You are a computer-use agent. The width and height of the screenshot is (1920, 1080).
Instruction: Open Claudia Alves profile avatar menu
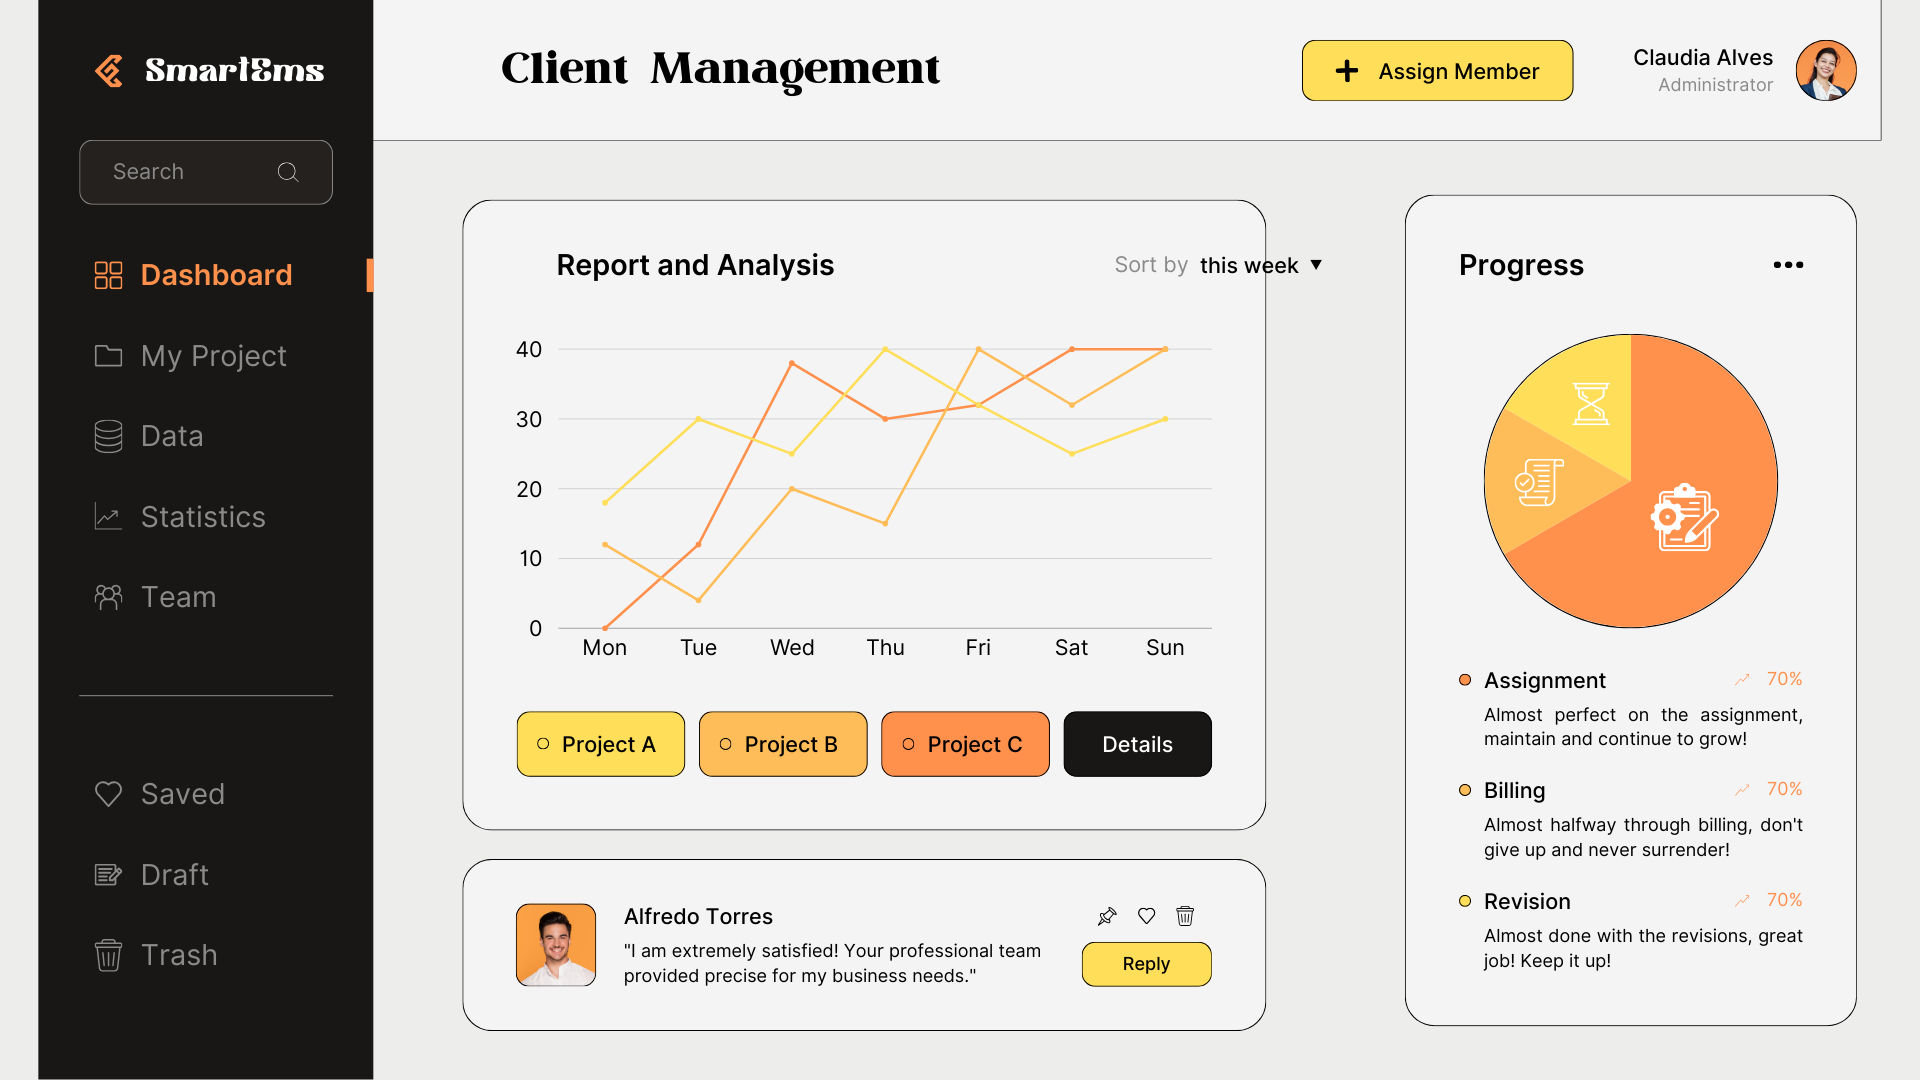point(1825,71)
